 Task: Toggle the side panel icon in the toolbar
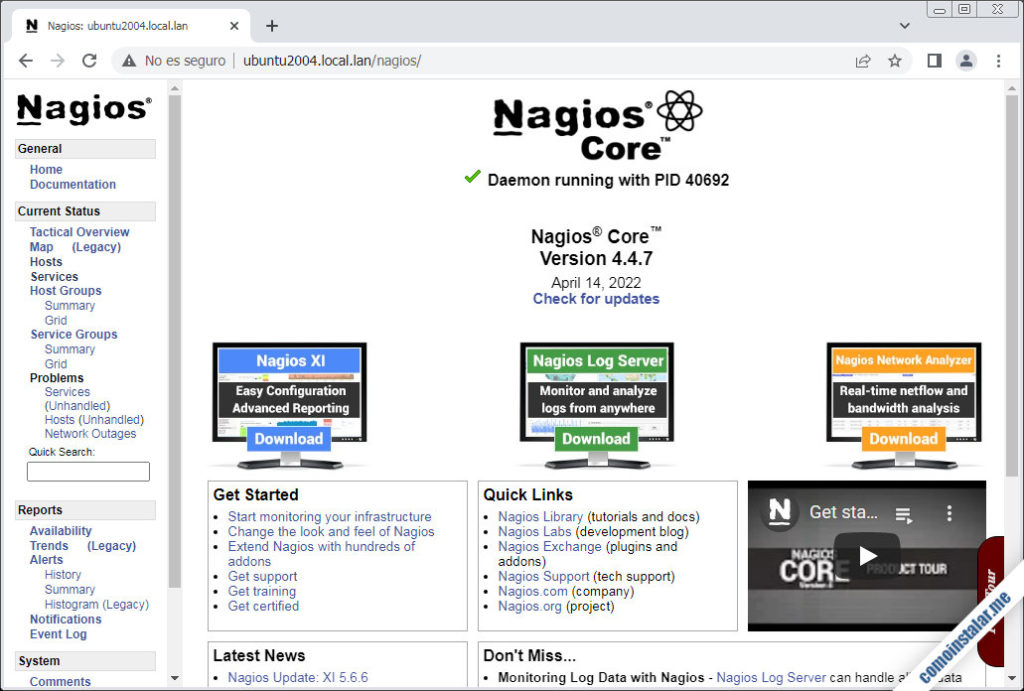(933, 60)
